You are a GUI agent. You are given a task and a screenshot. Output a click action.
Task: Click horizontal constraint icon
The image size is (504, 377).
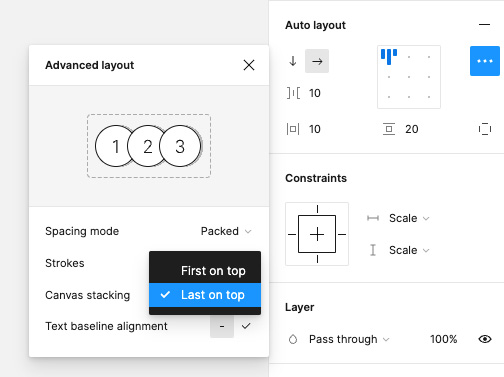pyautogui.click(x=373, y=218)
